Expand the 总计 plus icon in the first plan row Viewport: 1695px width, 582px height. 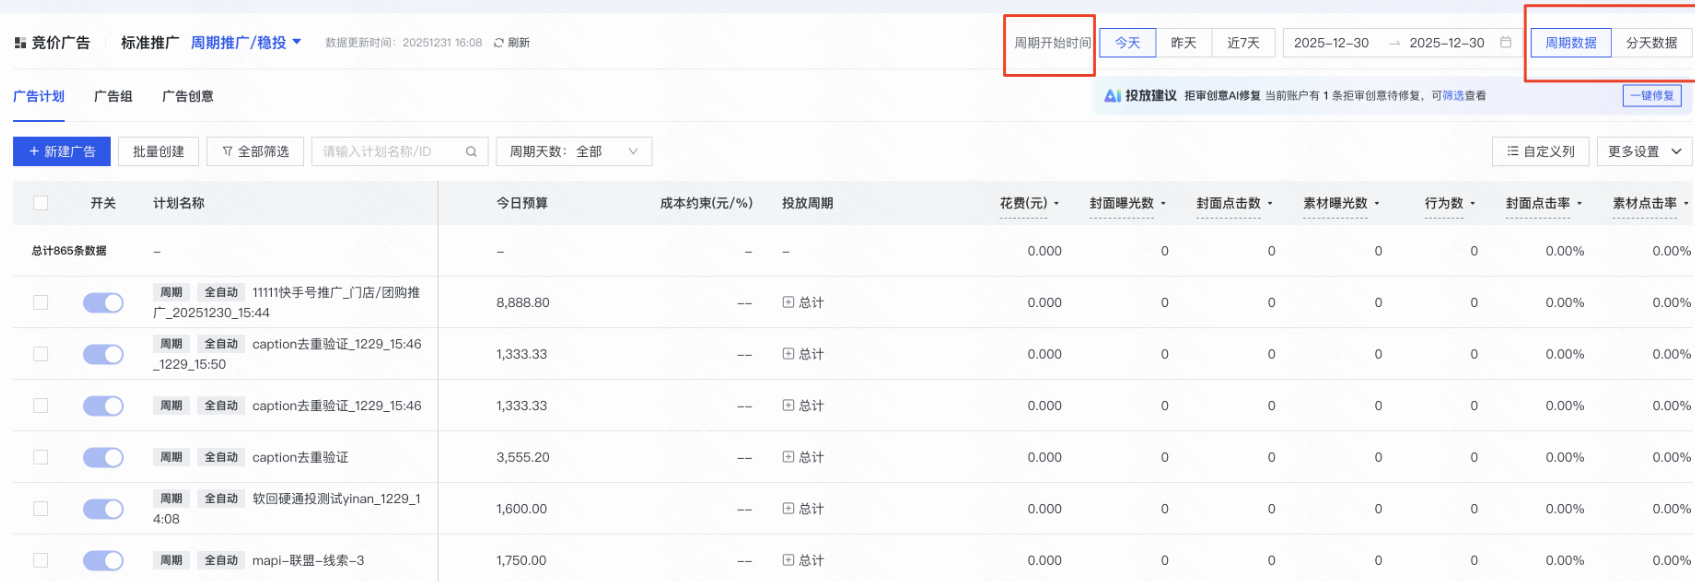788,302
